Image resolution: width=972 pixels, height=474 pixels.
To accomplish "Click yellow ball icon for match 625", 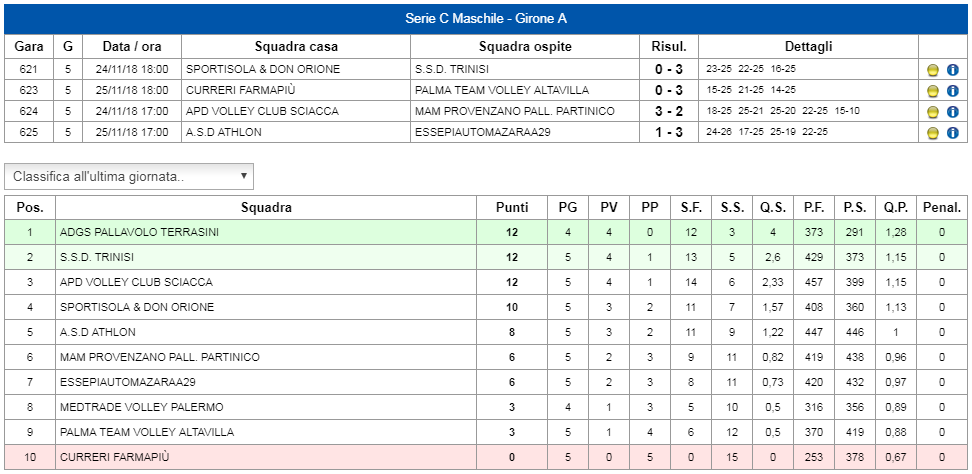I will click(932, 133).
